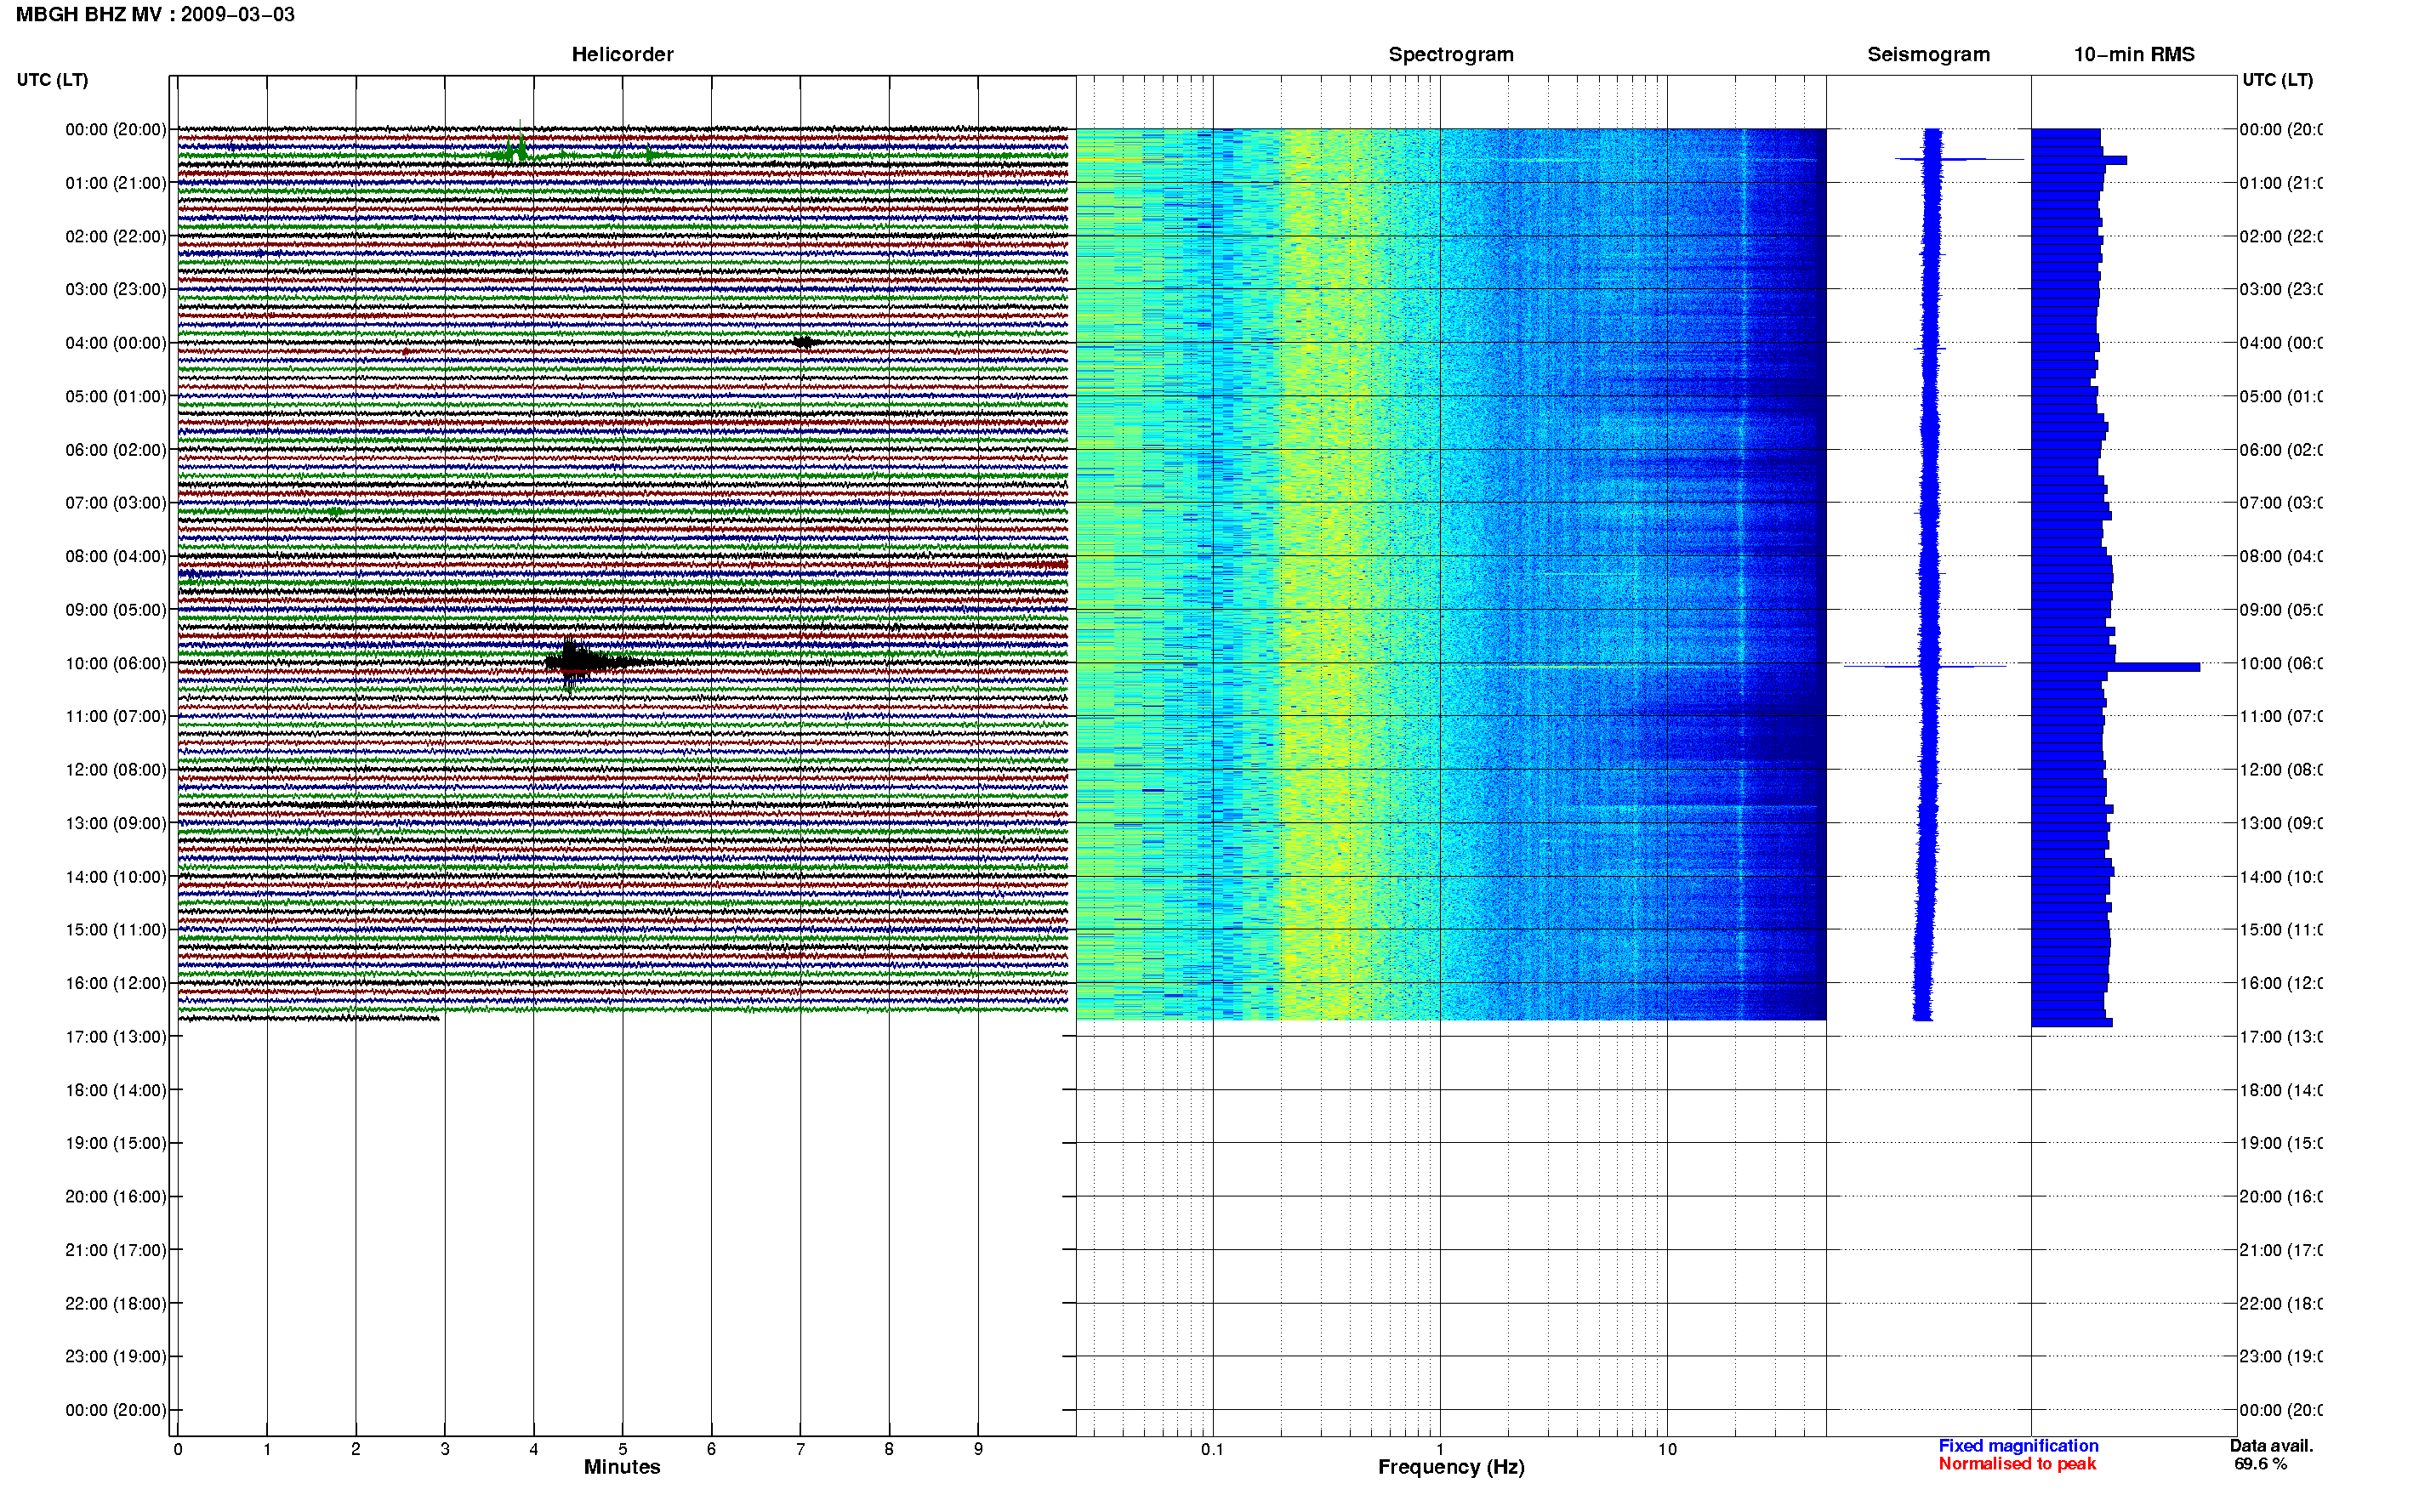Screen dimensions: 2419x1512
Task: Click the 10 Hz frequency tick label
Action: [1667, 1449]
